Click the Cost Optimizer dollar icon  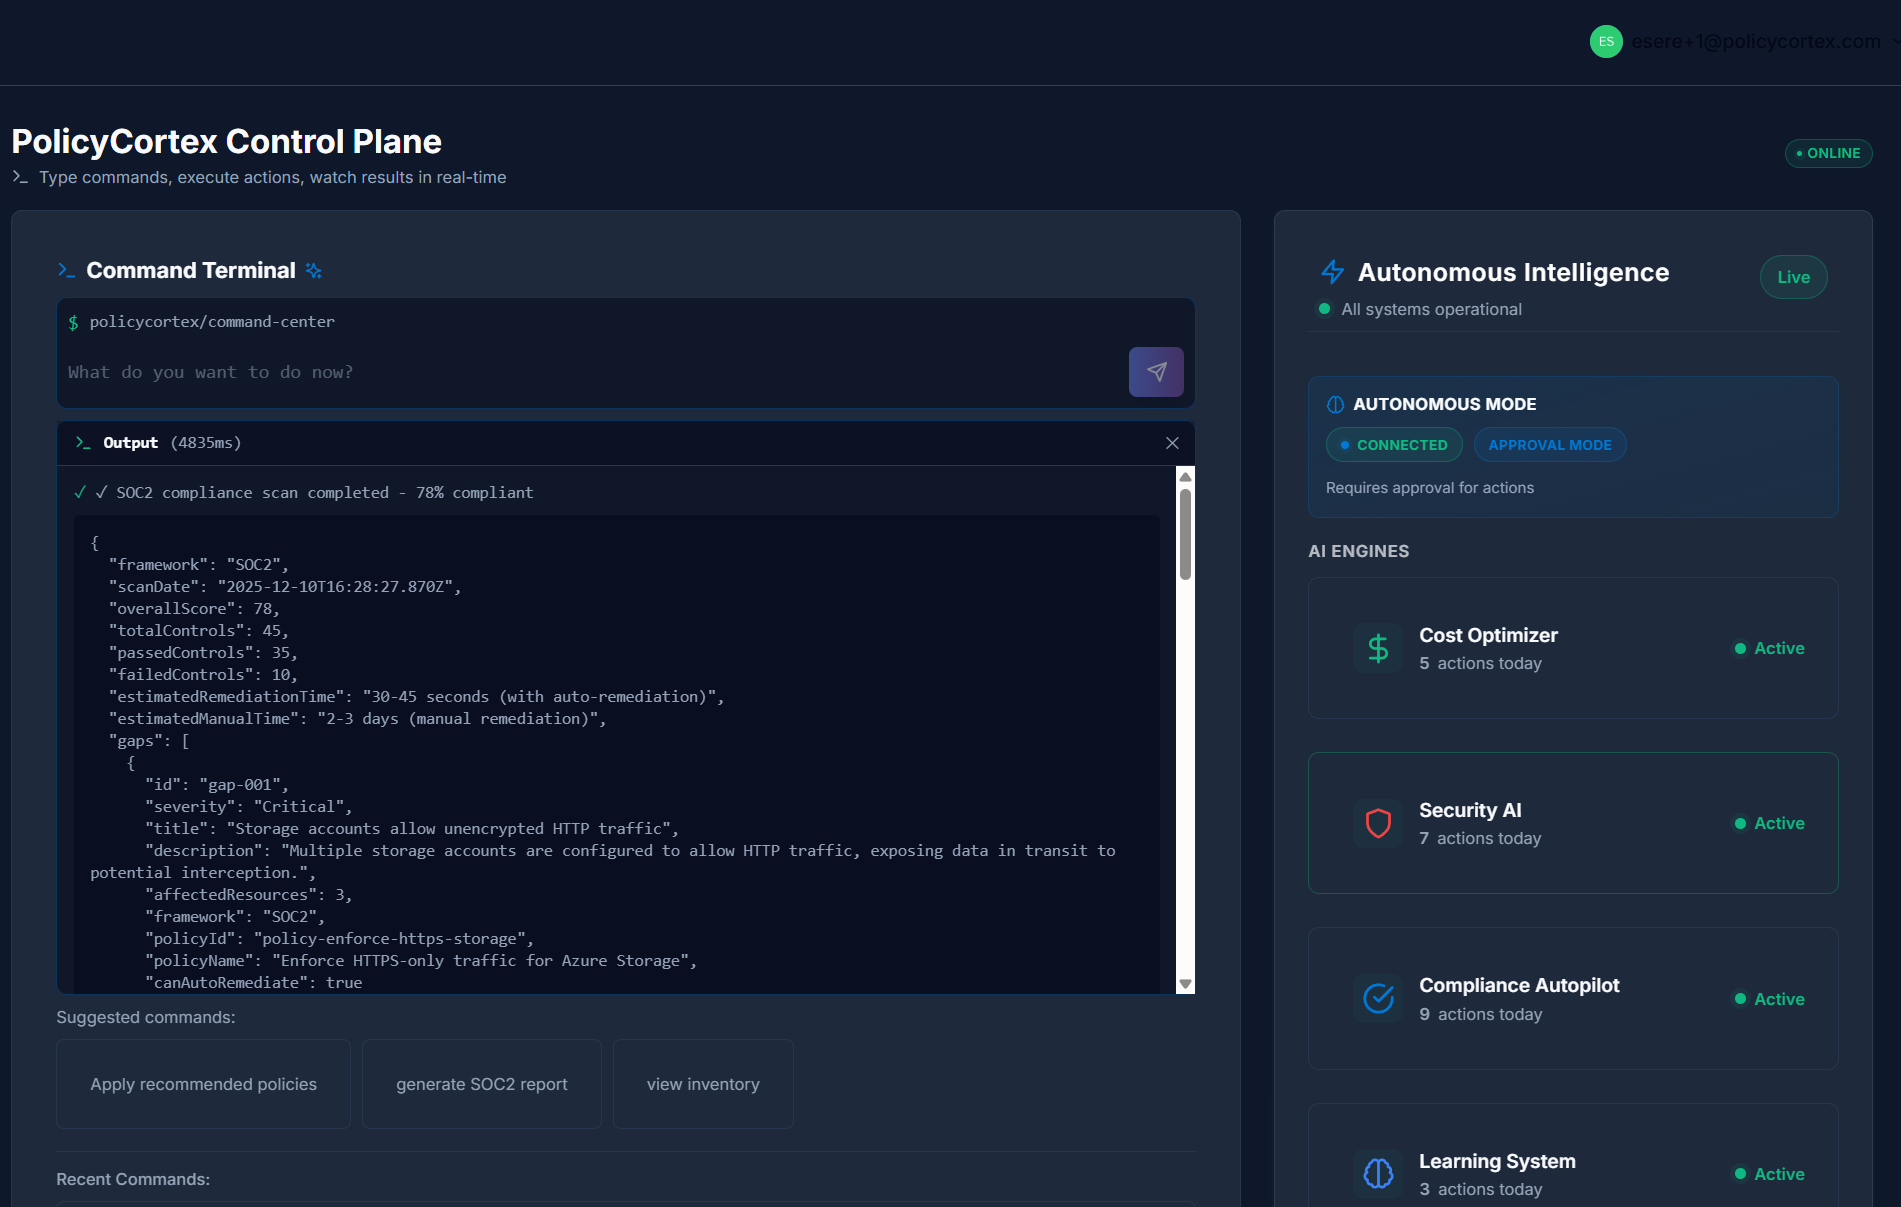pyautogui.click(x=1378, y=648)
